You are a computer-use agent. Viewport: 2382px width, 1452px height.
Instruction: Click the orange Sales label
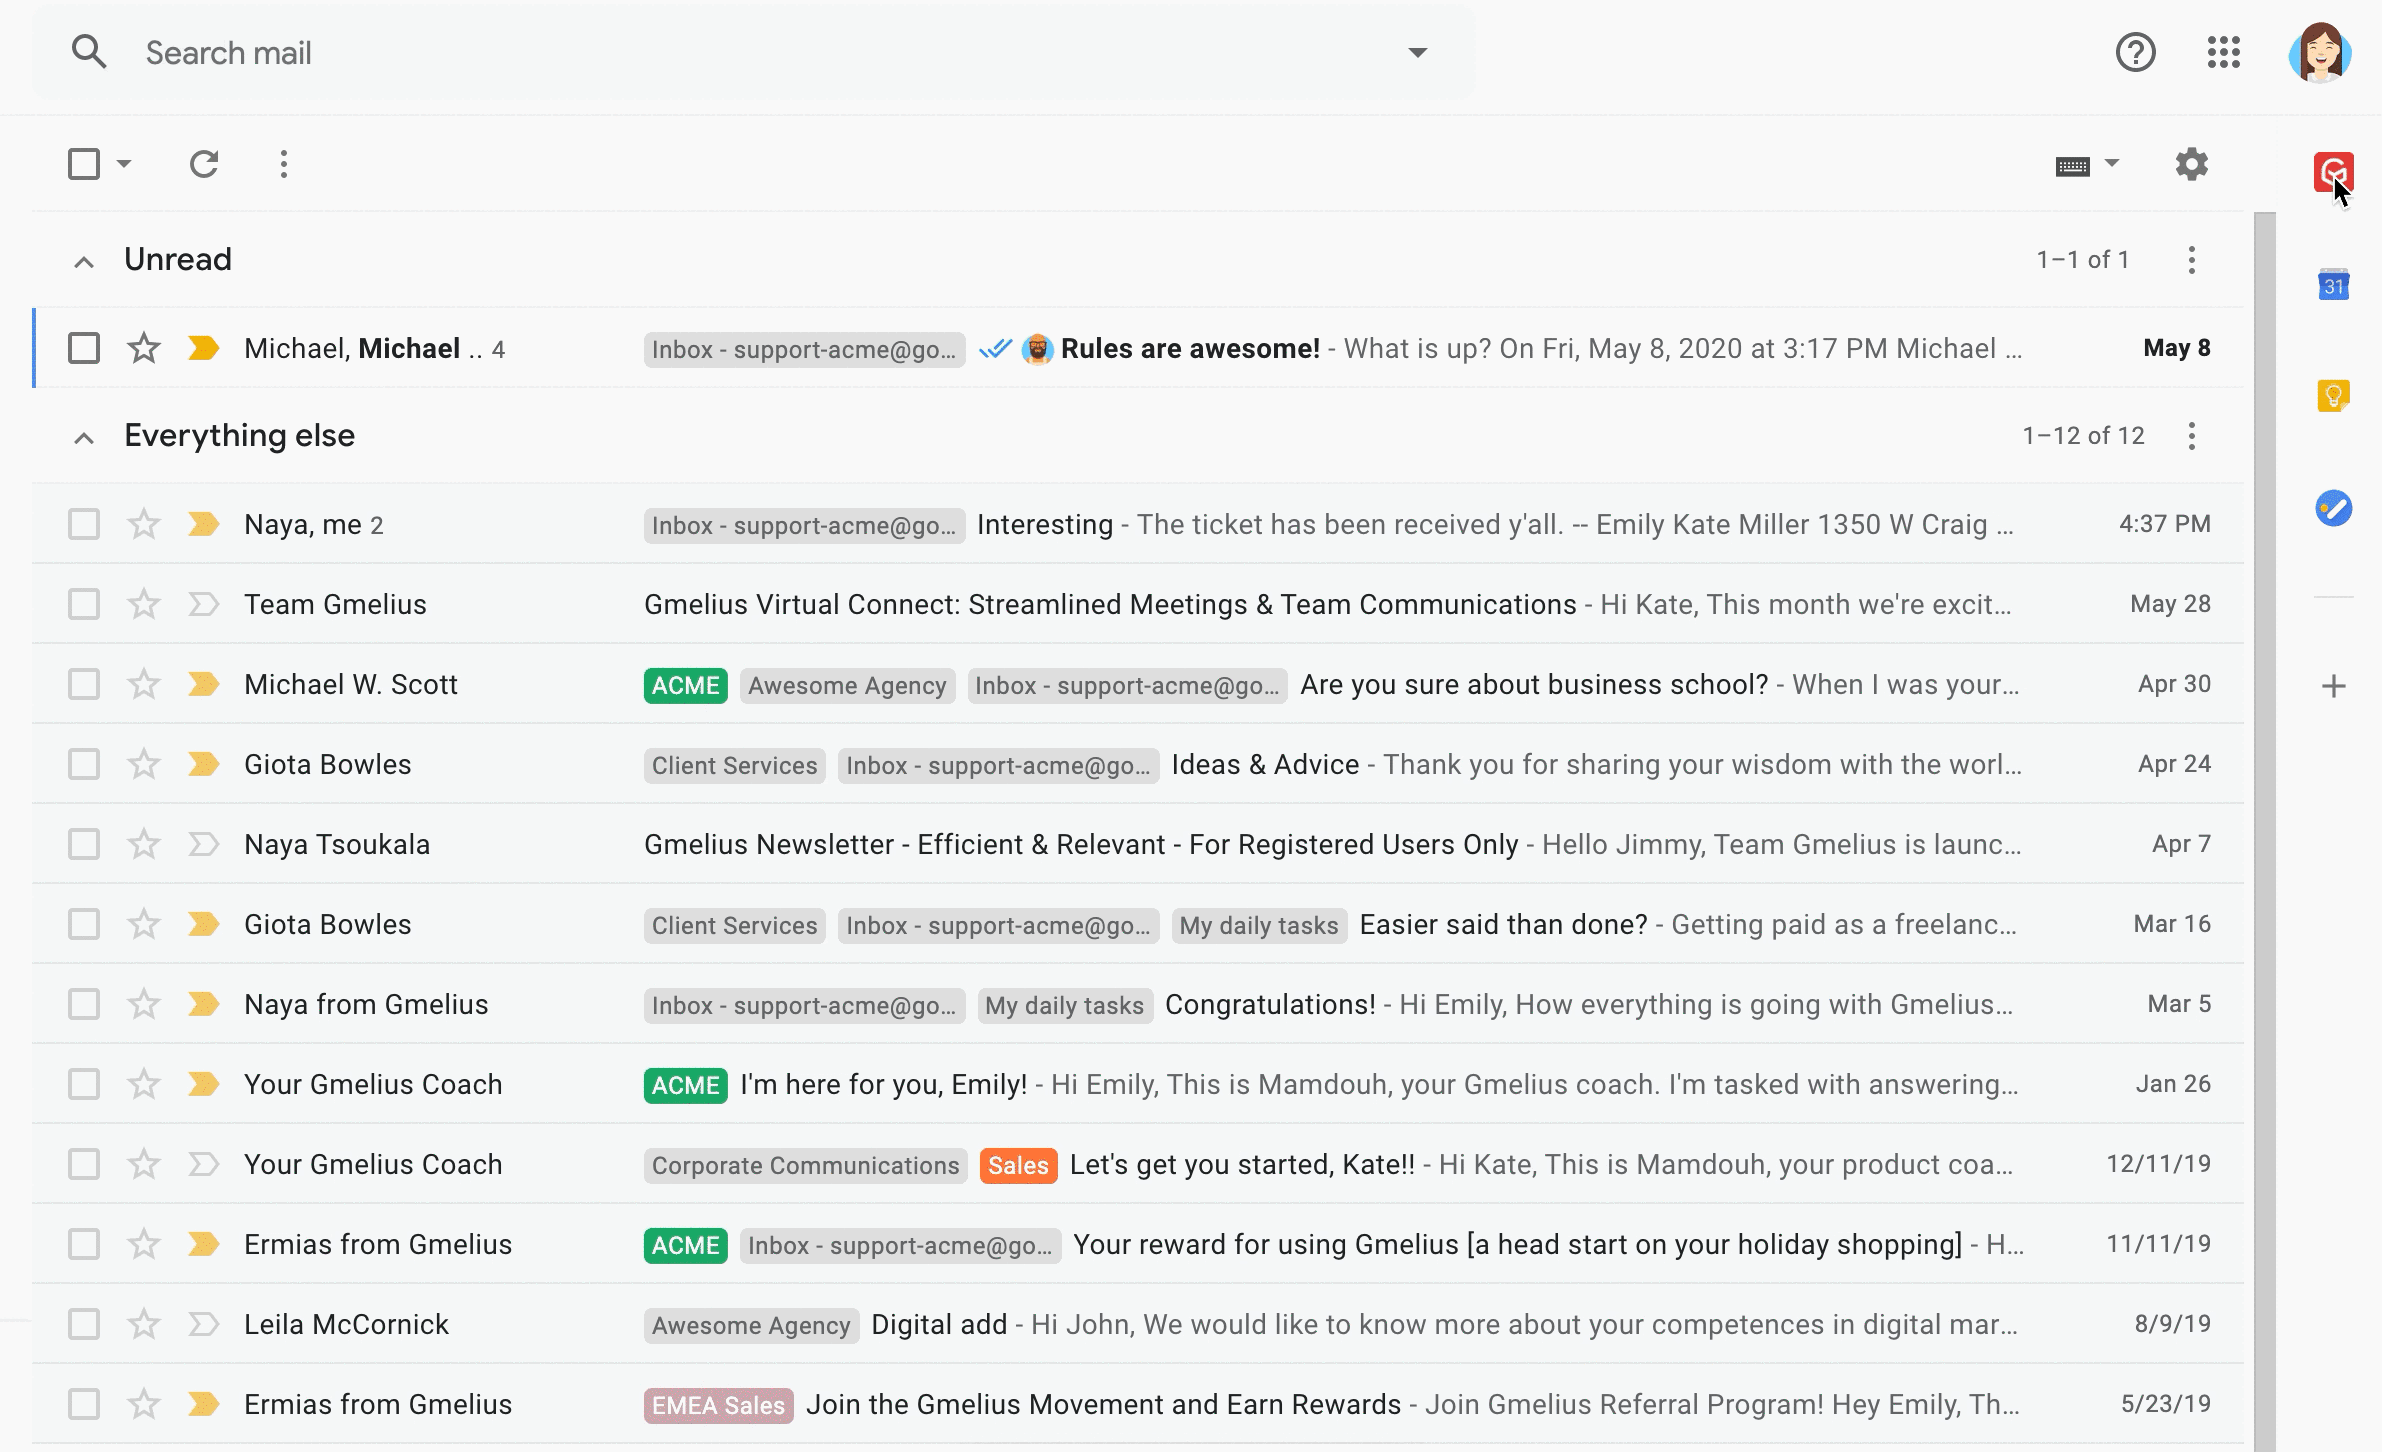point(1018,1165)
